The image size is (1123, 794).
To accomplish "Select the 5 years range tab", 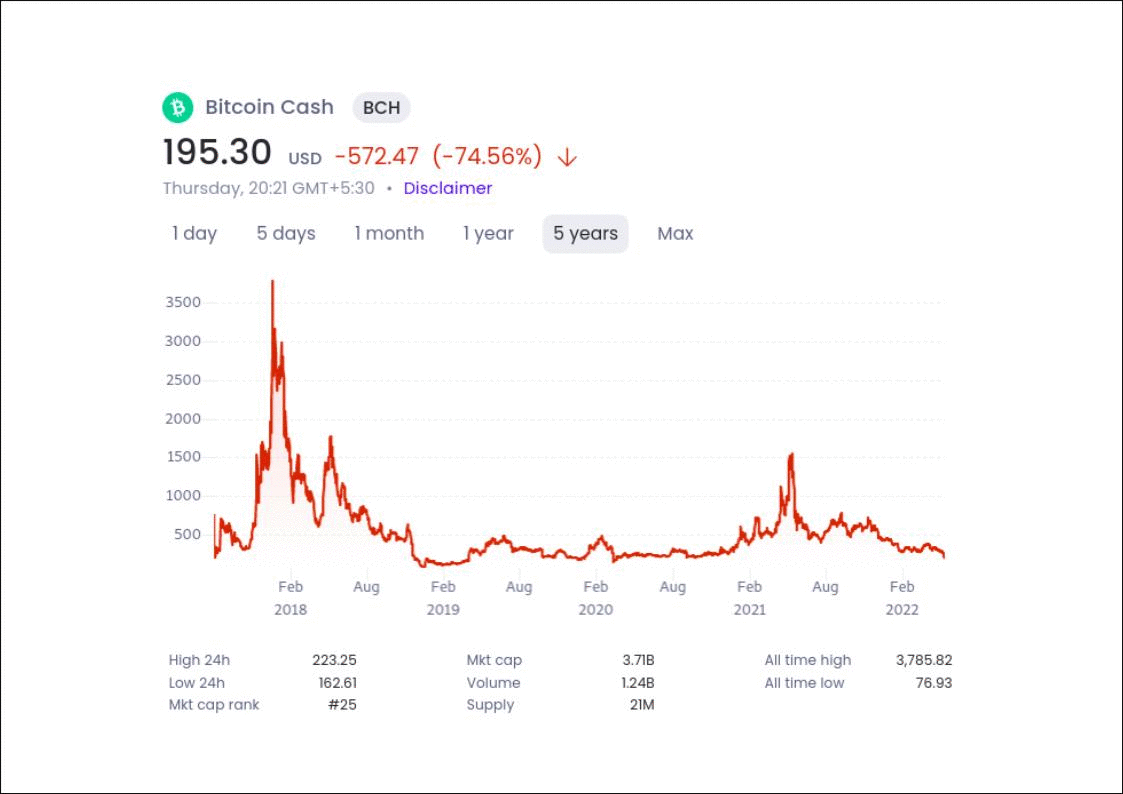I will pos(585,233).
